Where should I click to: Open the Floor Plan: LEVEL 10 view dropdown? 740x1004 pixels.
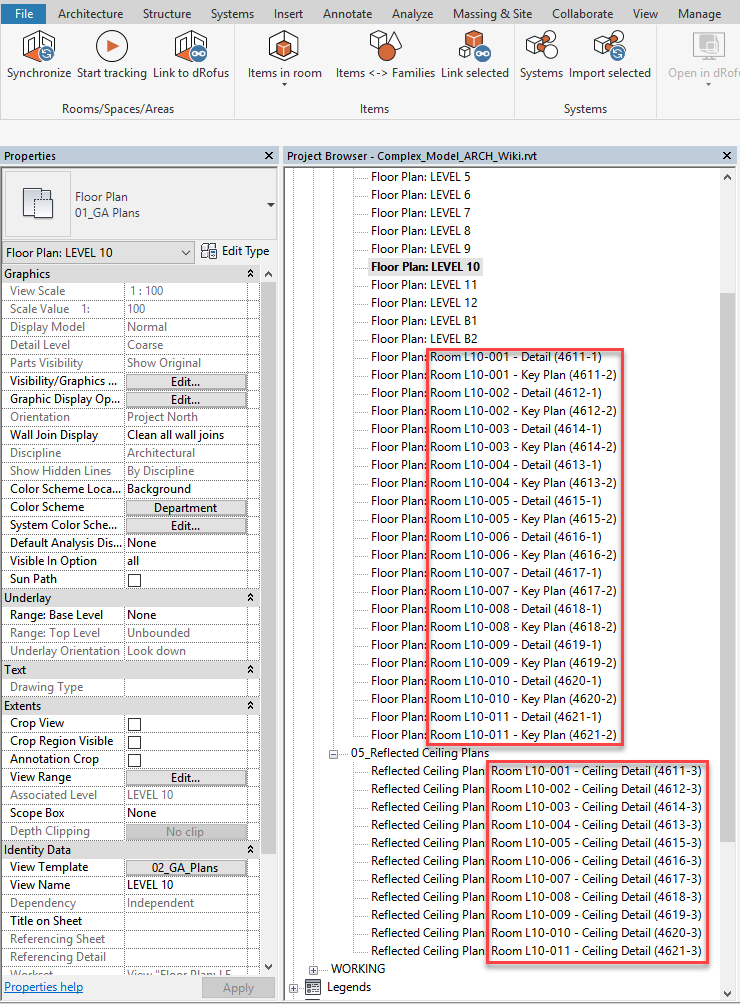coord(186,253)
